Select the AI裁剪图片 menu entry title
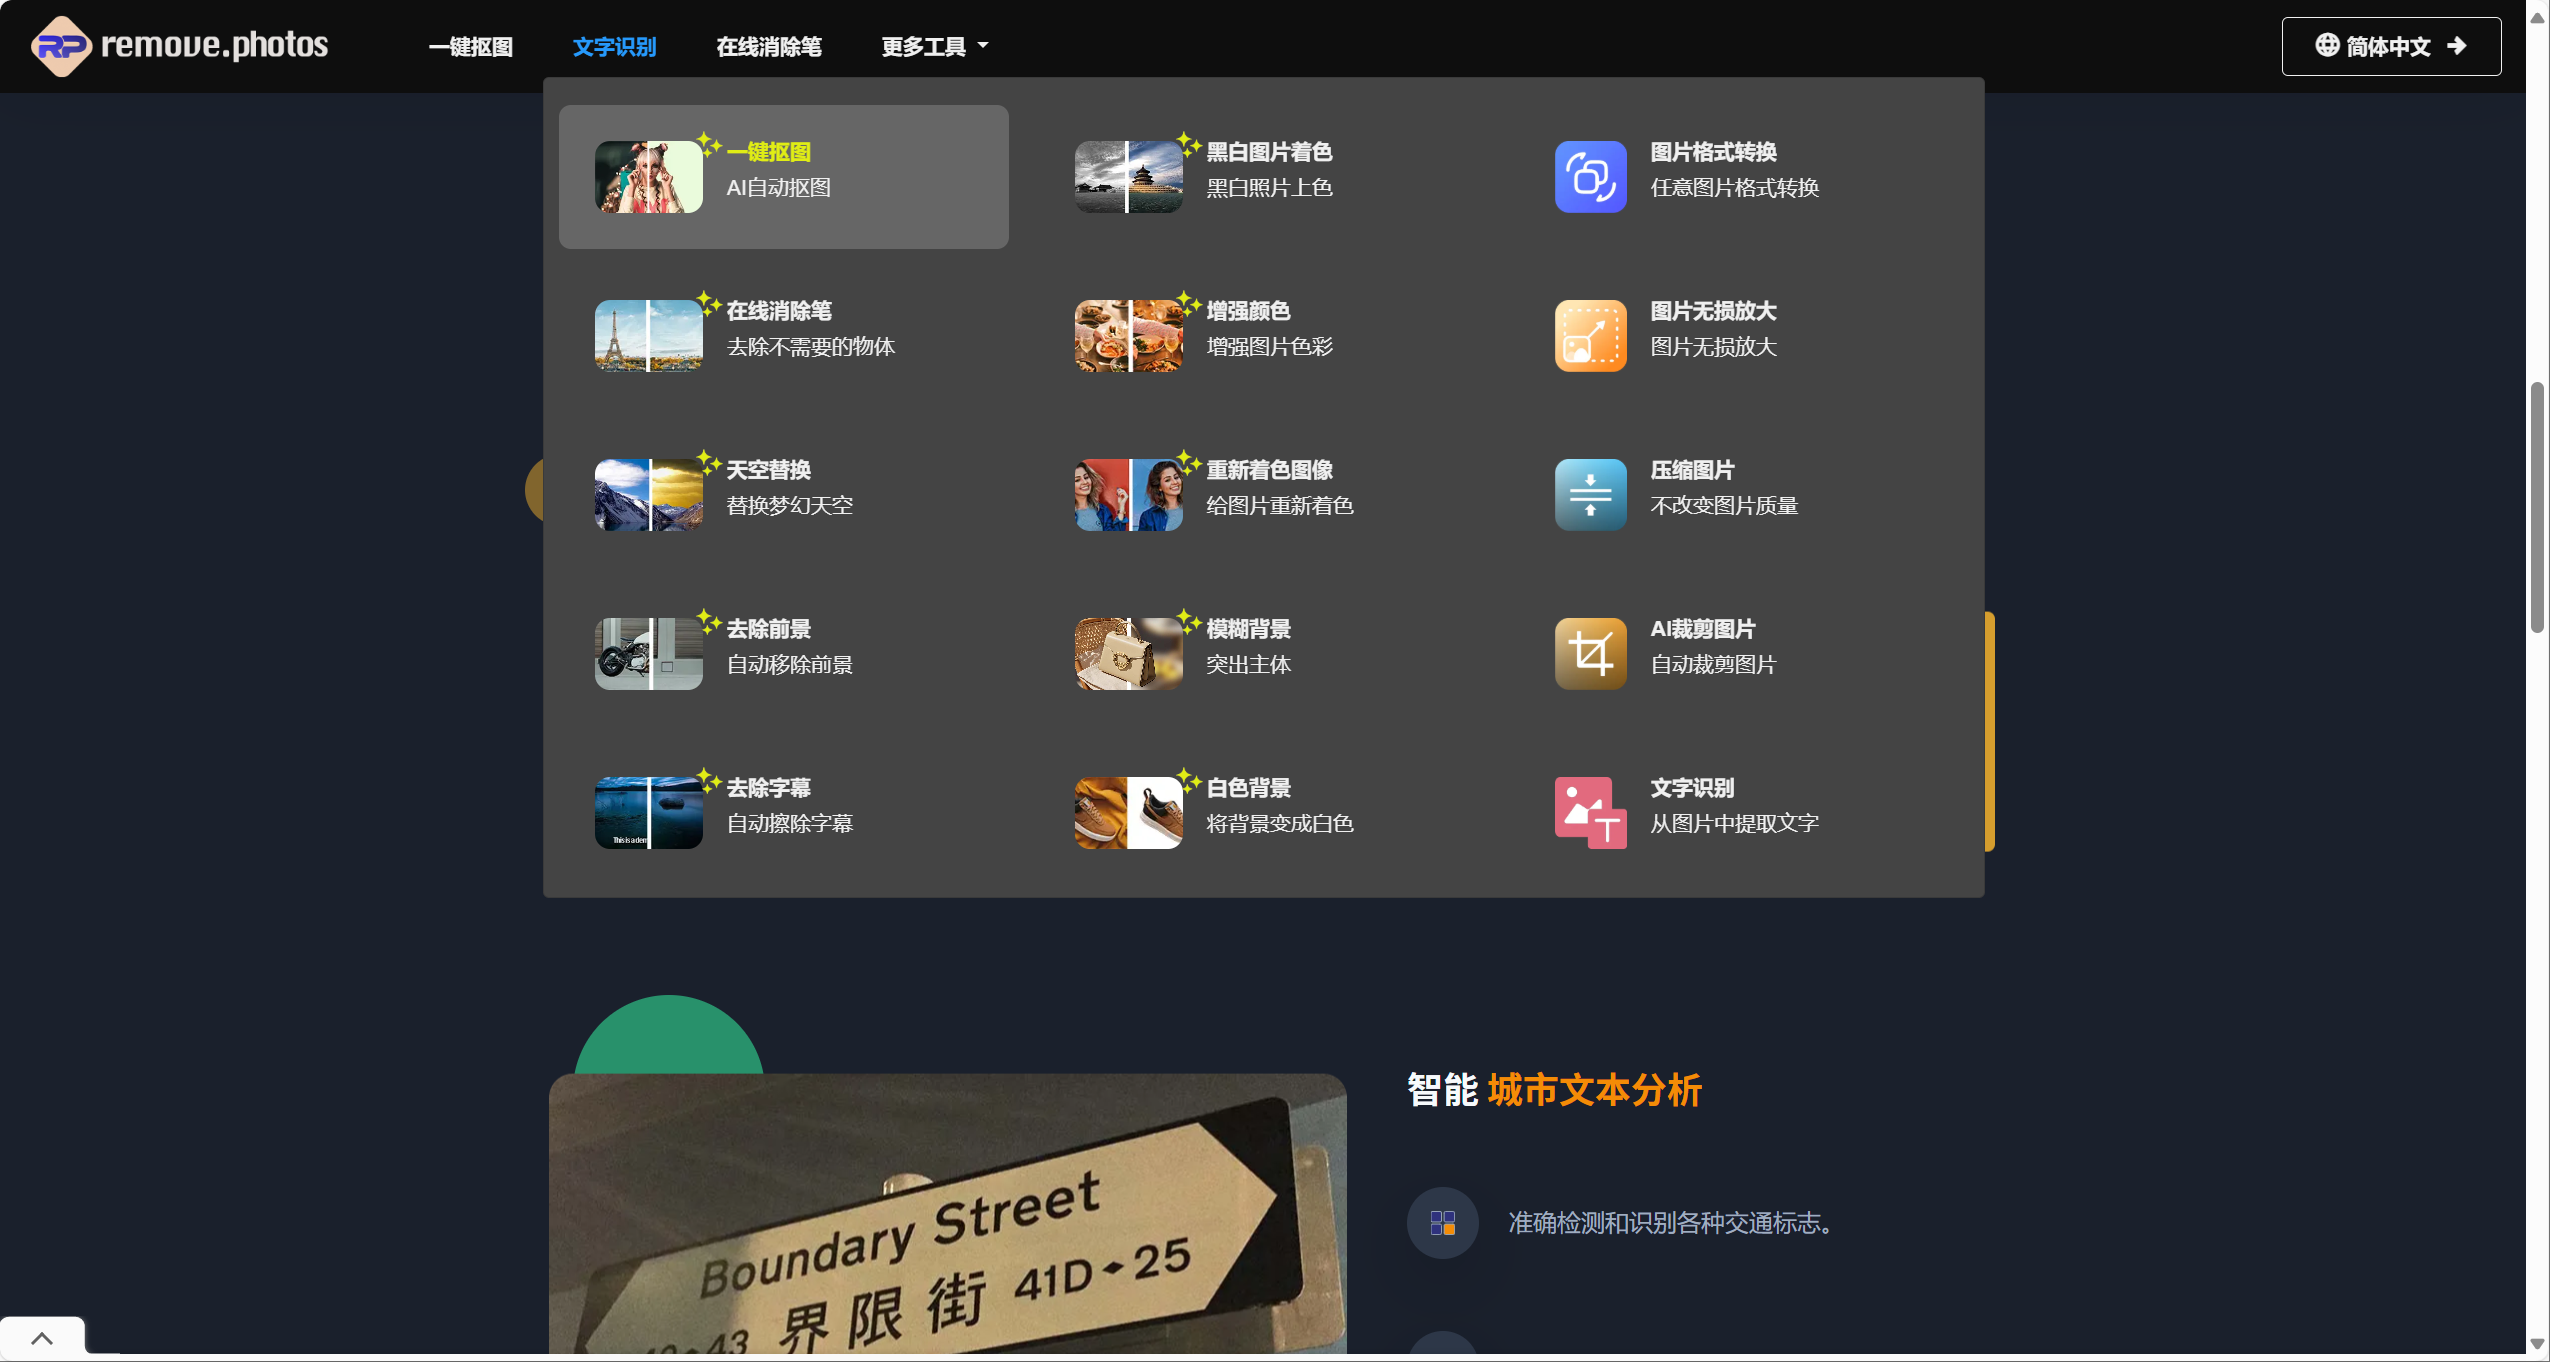This screenshot has width=2550, height=1362. (1703, 629)
